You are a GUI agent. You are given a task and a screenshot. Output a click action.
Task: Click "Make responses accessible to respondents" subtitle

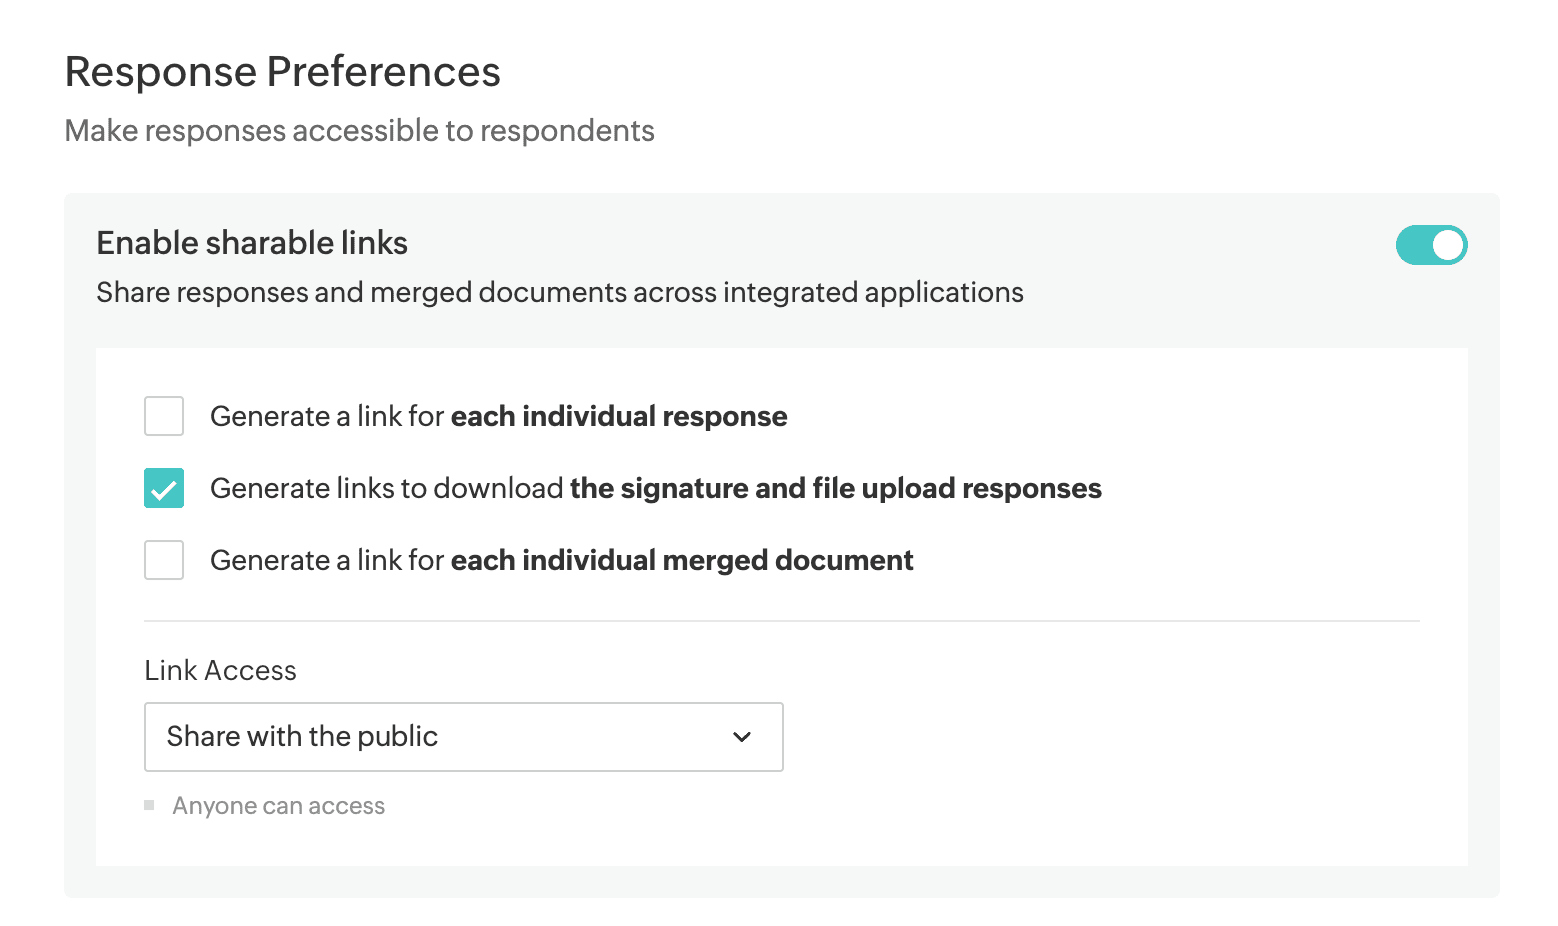[x=359, y=131]
